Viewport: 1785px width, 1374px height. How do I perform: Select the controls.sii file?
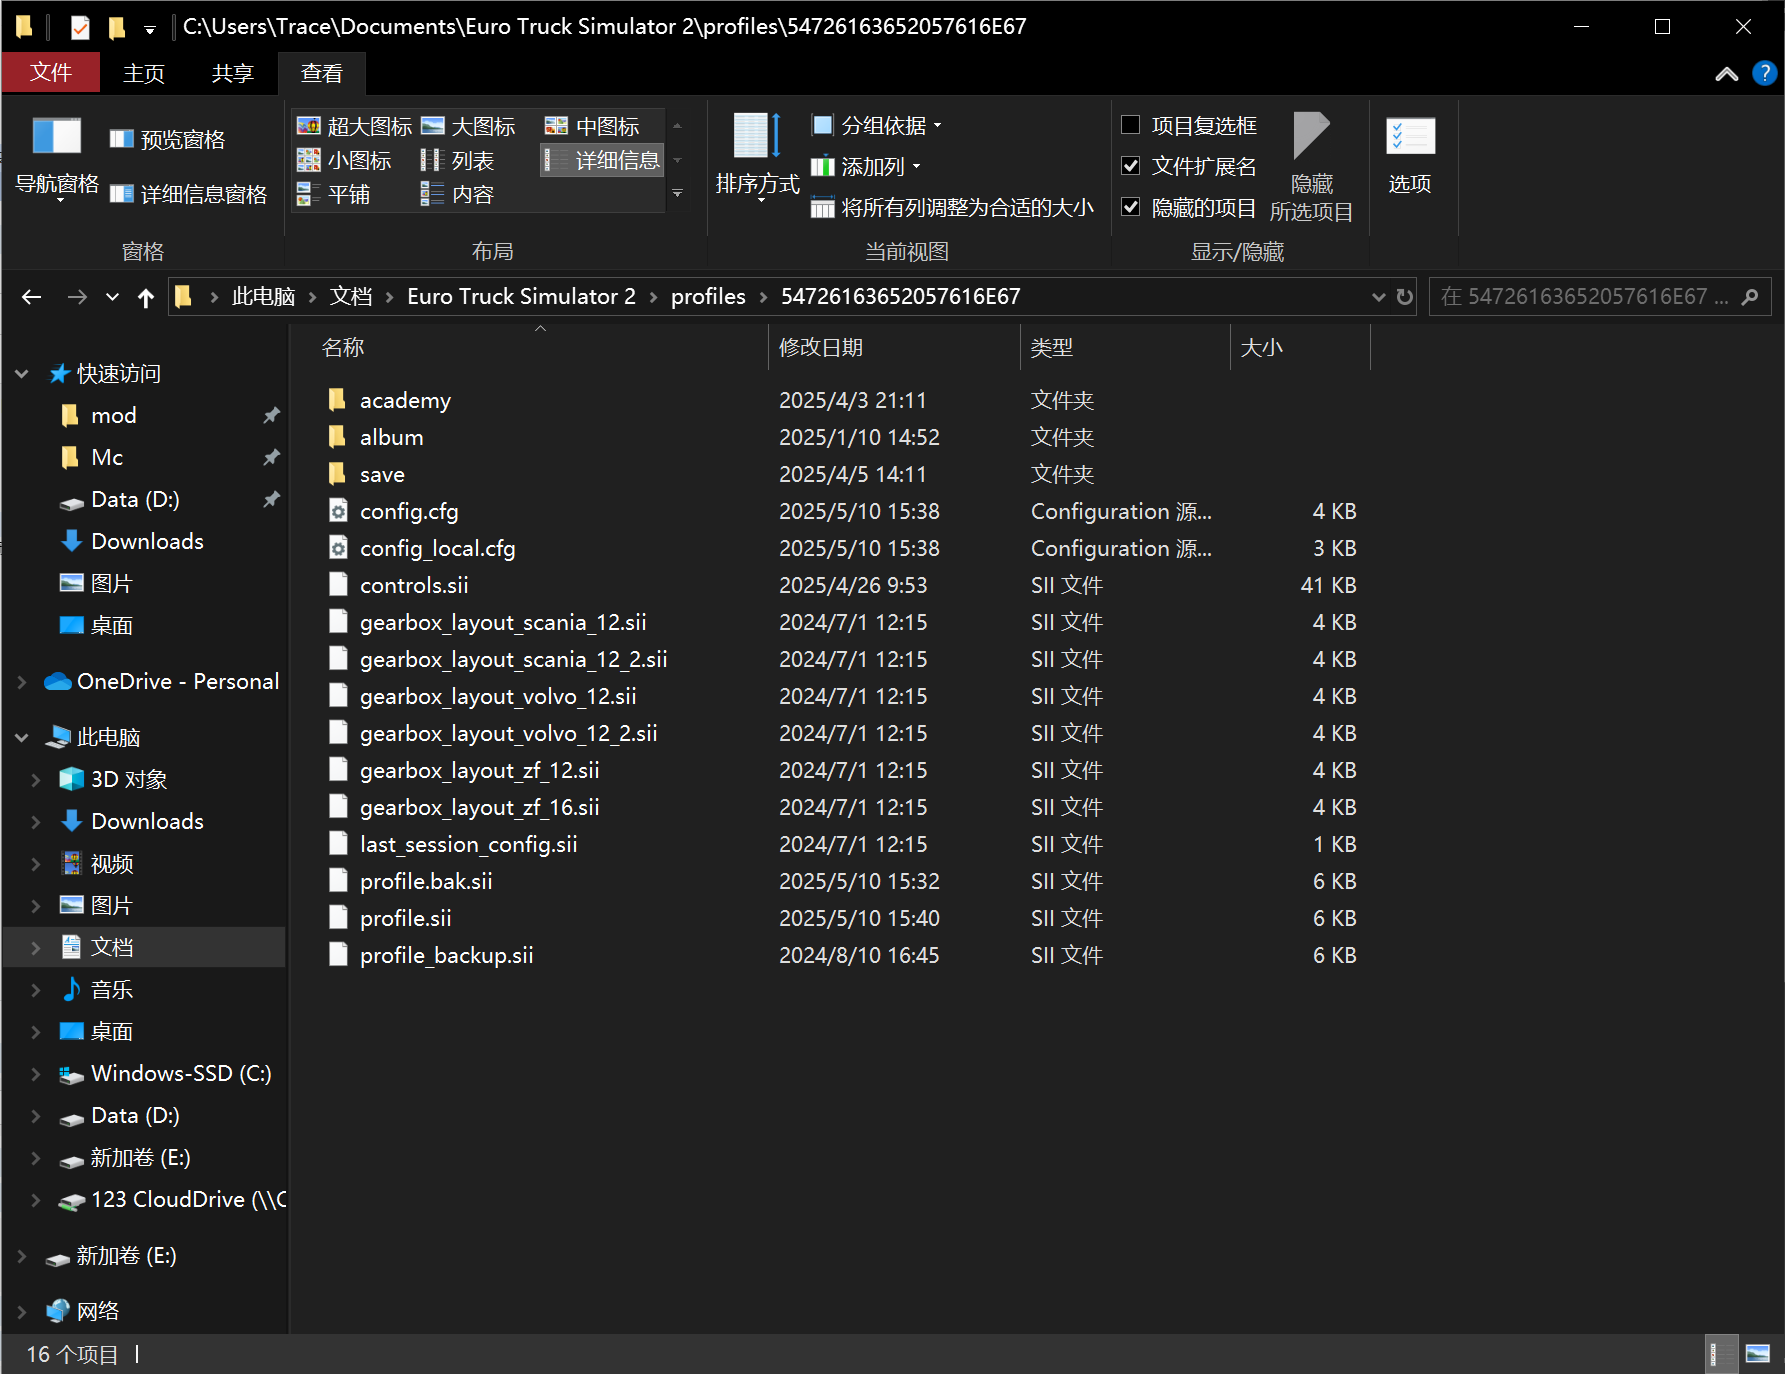[x=414, y=585]
